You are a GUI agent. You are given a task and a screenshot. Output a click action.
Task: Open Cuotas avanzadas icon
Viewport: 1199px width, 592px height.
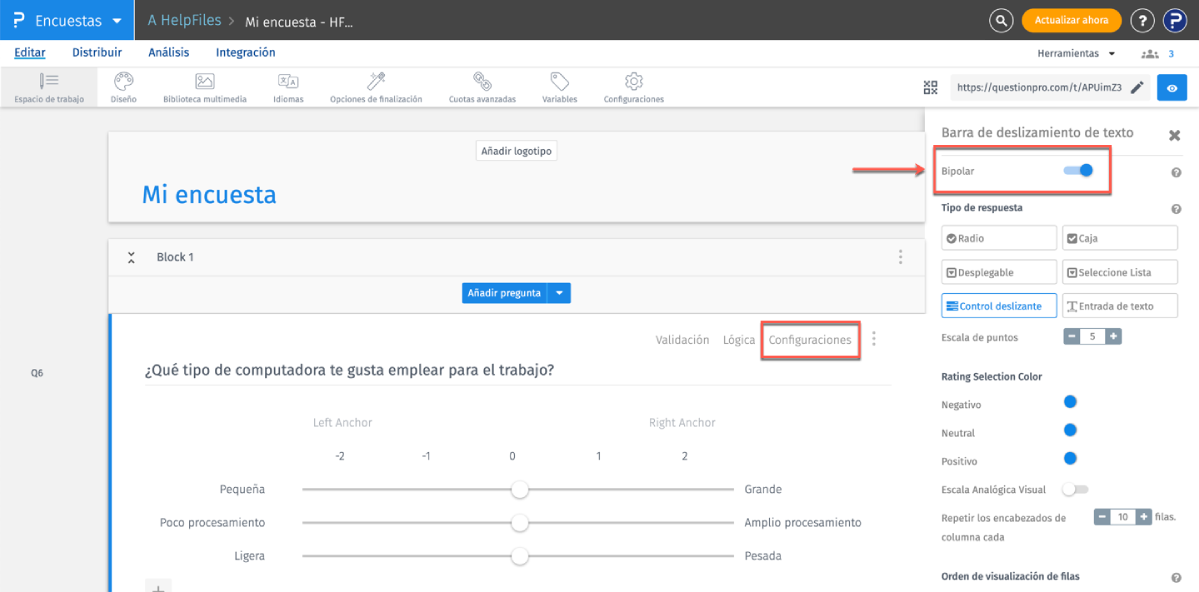pyautogui.click(x=482, y=81)
